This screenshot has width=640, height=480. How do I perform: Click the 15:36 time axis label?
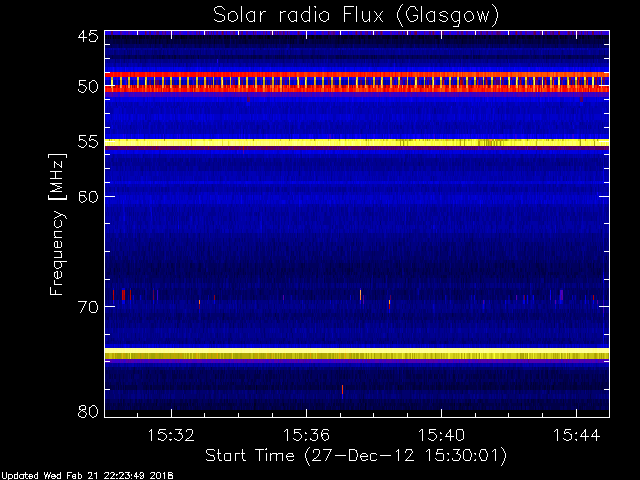coord(306,435)
